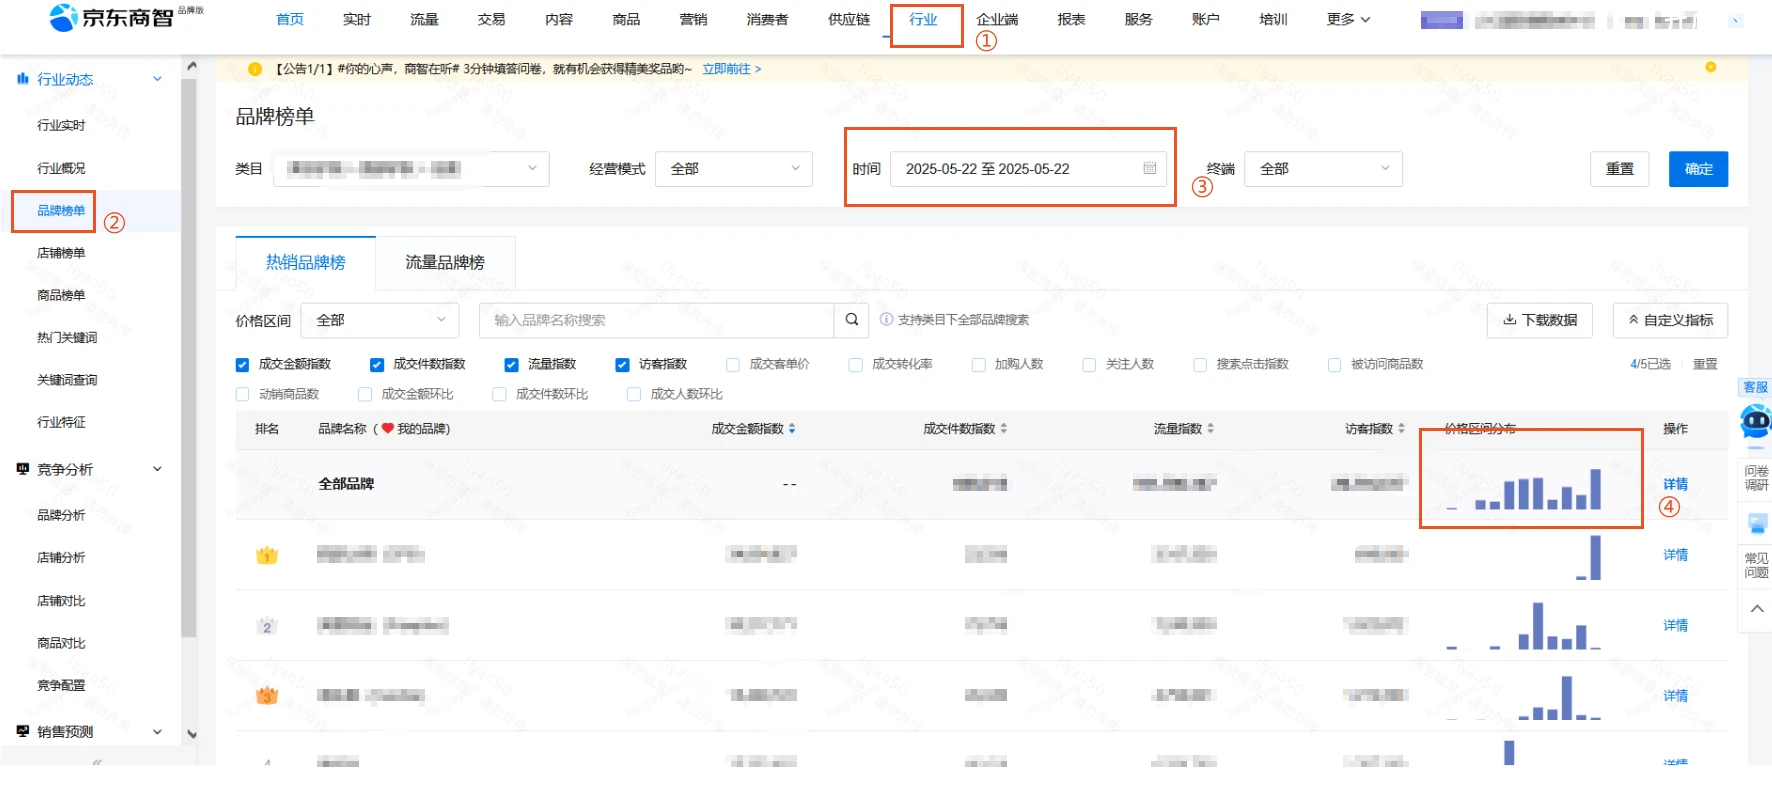Click the 确定 button
Image resolution: width=1772 pixels, height=796 pixels.
[x=1698, y=168]
